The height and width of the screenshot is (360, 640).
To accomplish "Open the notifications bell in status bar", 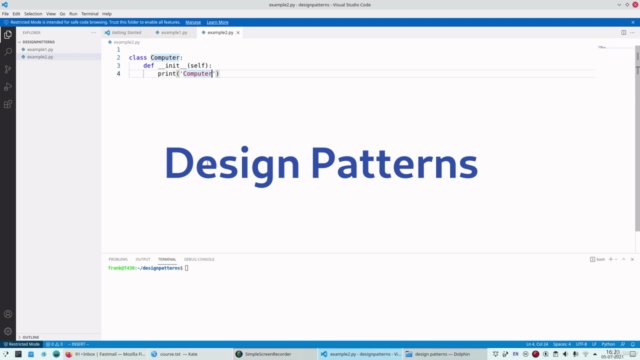I will (633, 344).
